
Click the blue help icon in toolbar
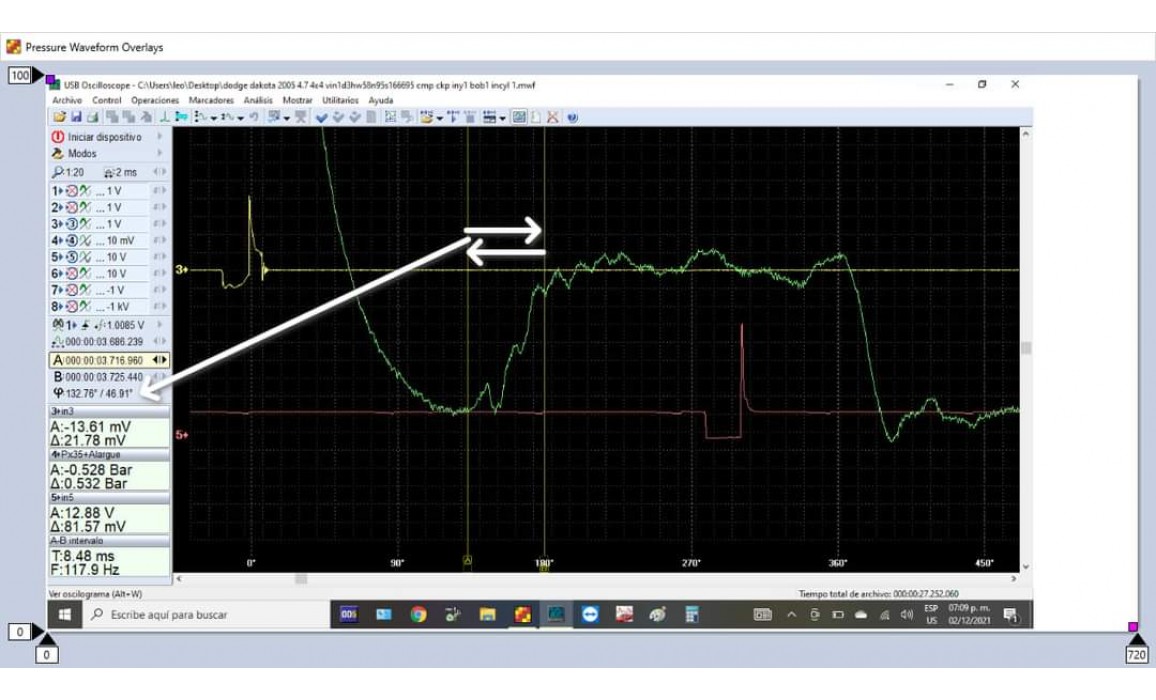point(572,117)
